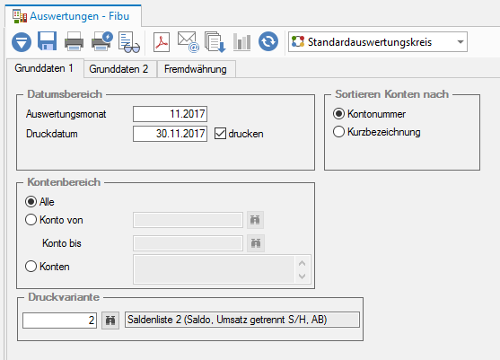Screen dimensions: 500x360
Task: Click the quick print icon with blue badge
Action: [102, 41]
